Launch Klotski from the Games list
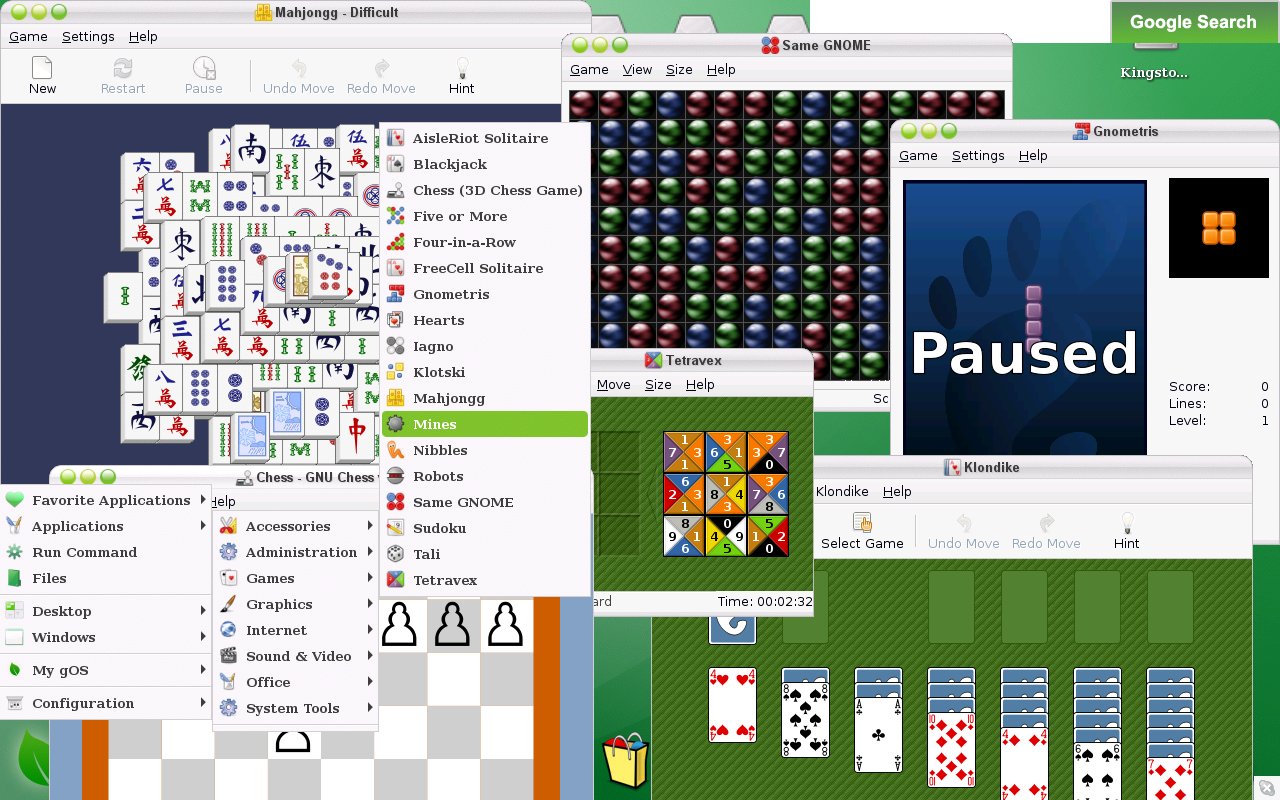 486,372
